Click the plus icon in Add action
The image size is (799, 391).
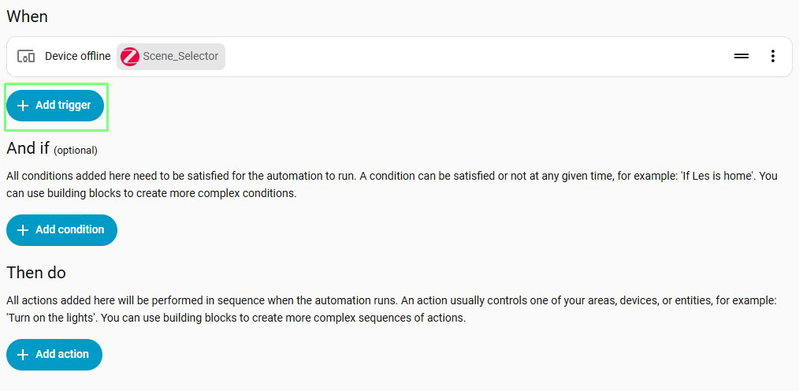(x=22, y=355)
